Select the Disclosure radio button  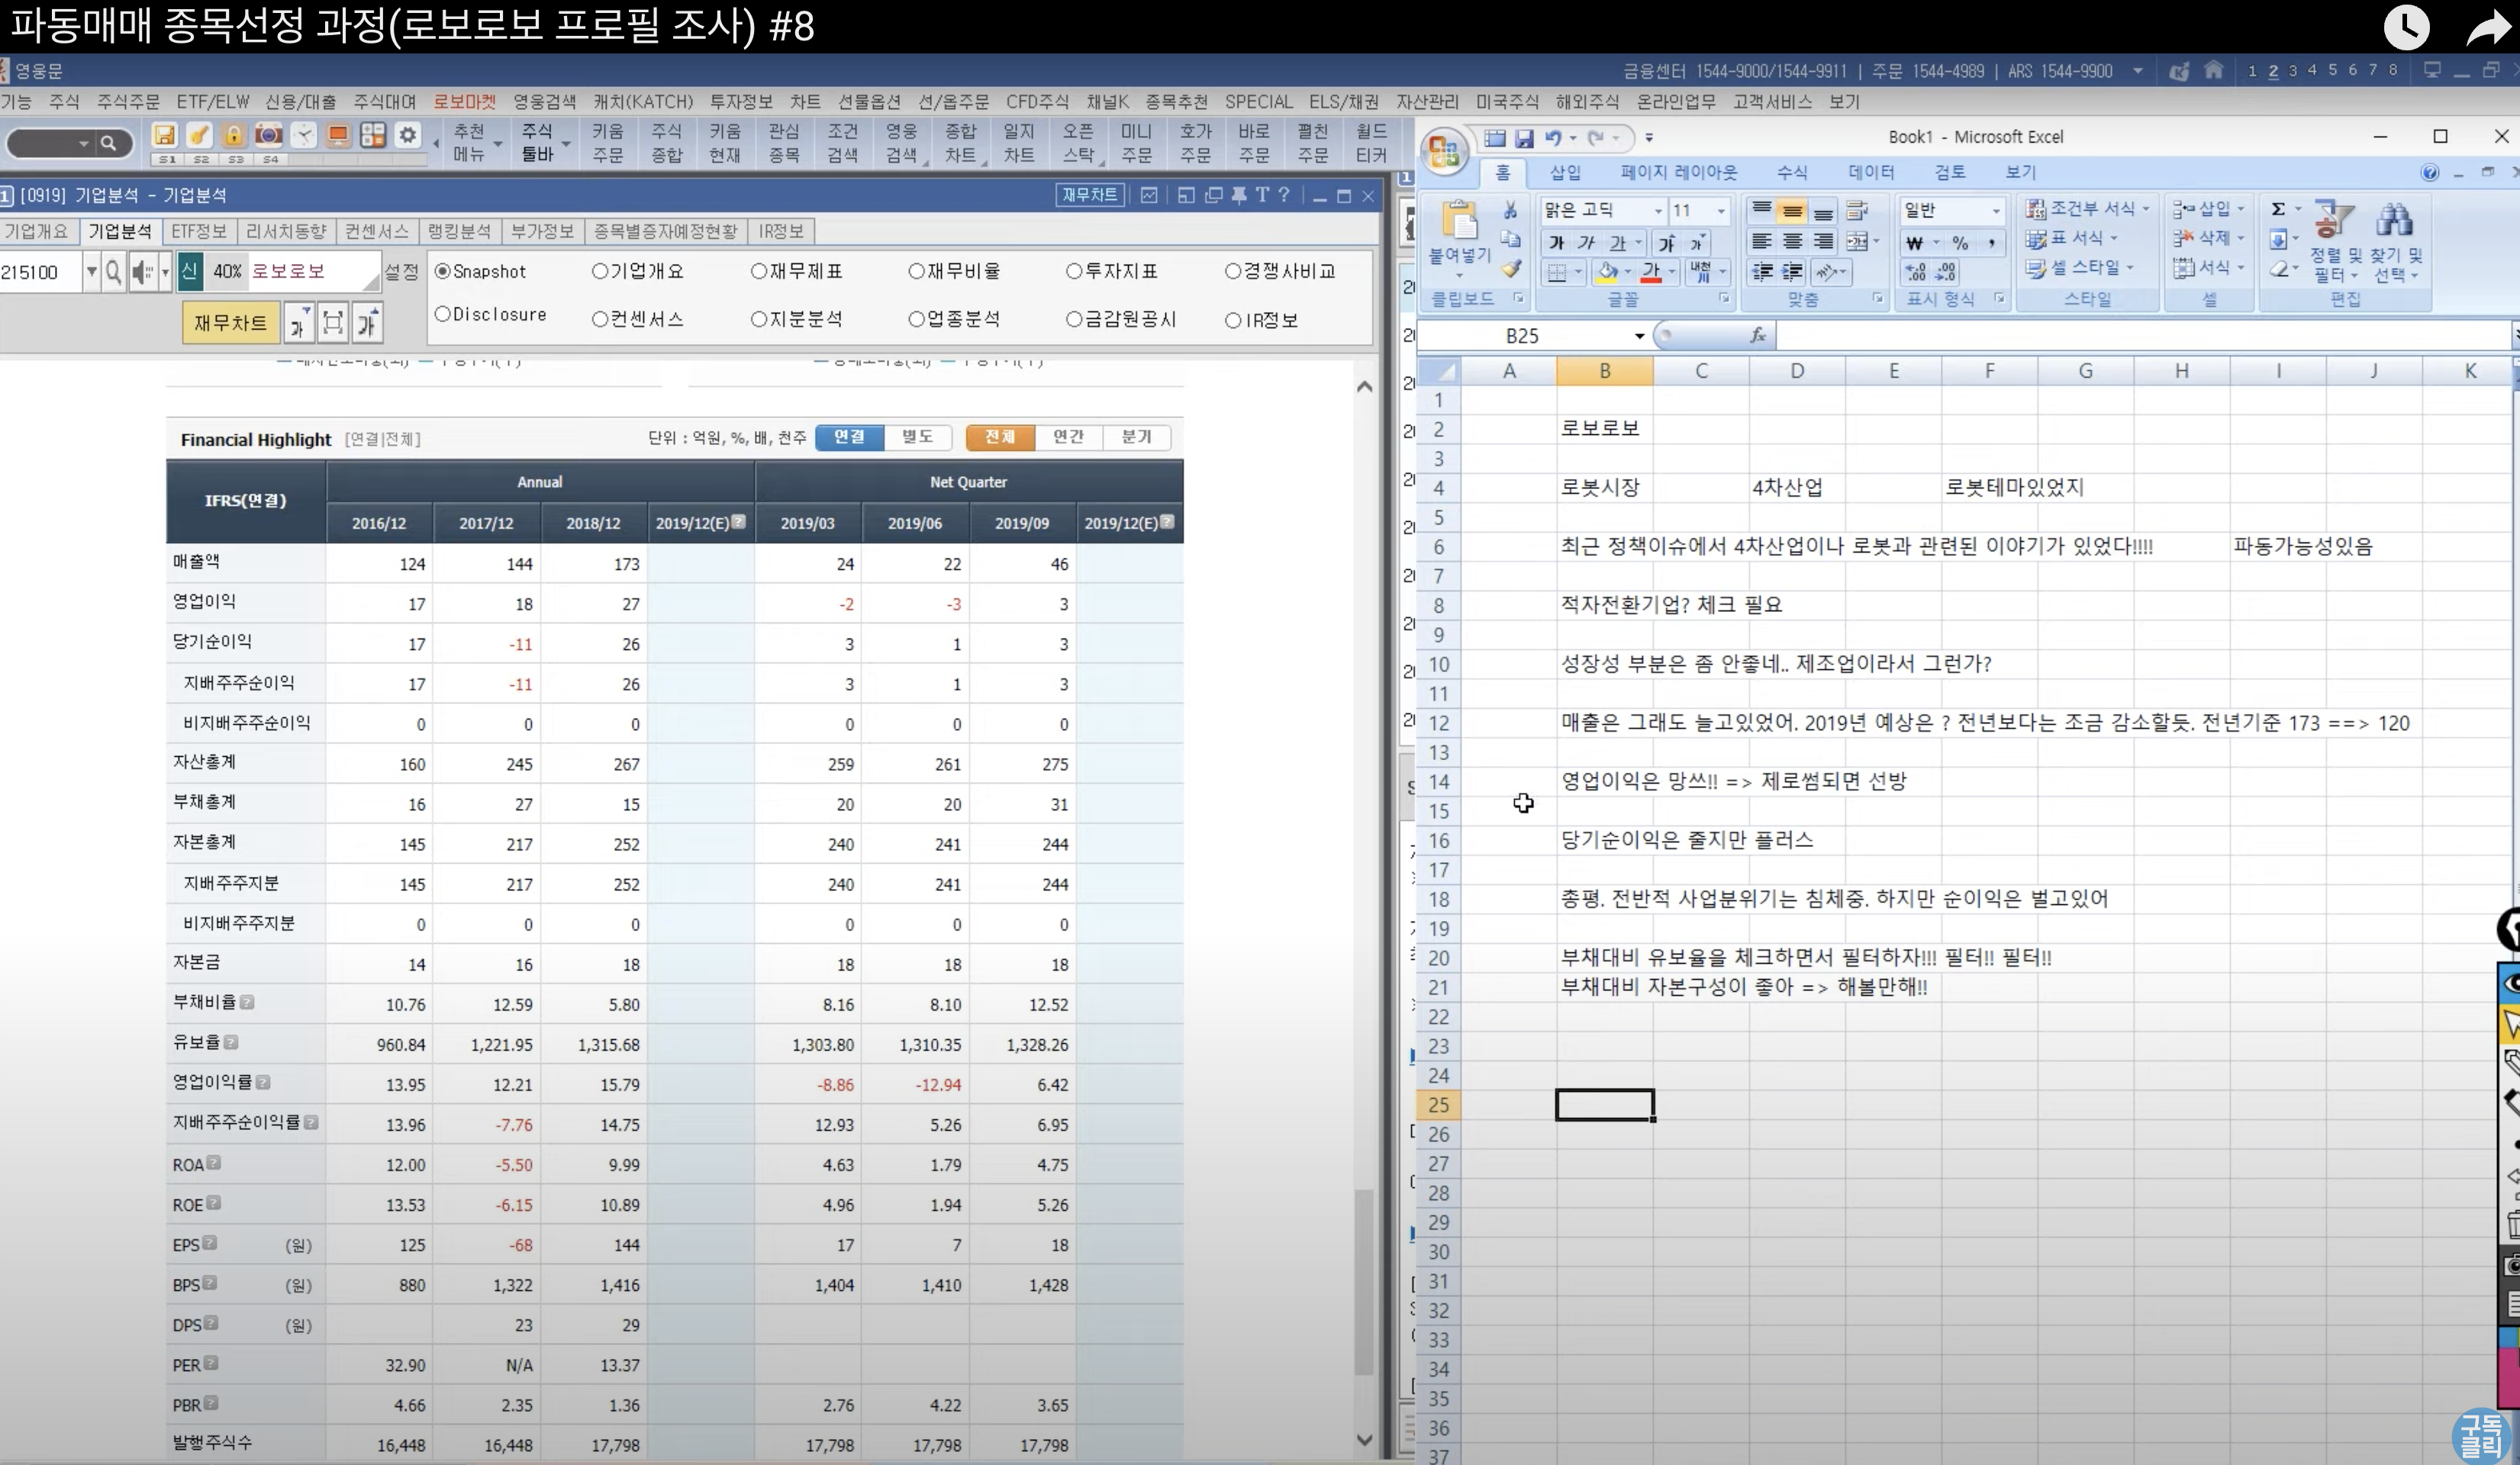click(x=443, y=314)
